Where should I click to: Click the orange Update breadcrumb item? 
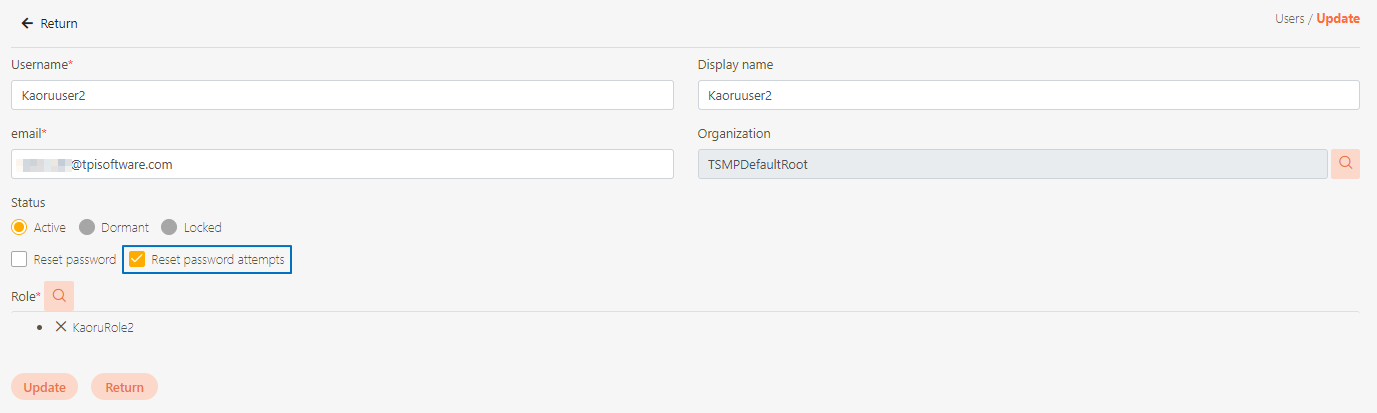pos(1337,19)
